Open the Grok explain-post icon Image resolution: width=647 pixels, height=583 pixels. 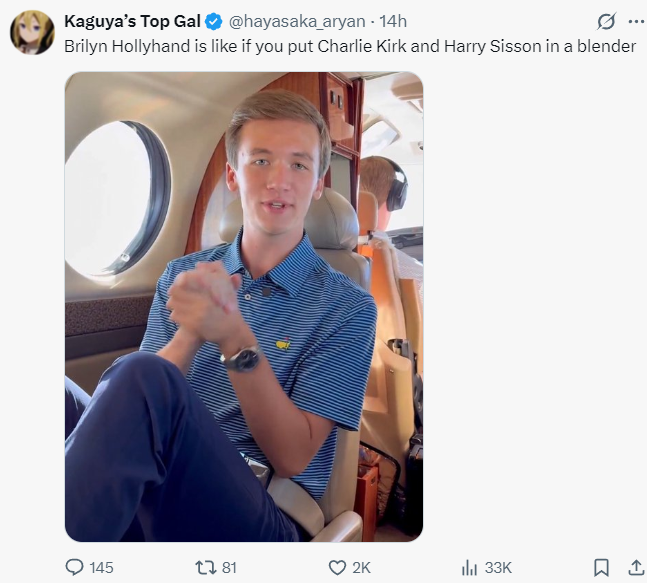605,21
